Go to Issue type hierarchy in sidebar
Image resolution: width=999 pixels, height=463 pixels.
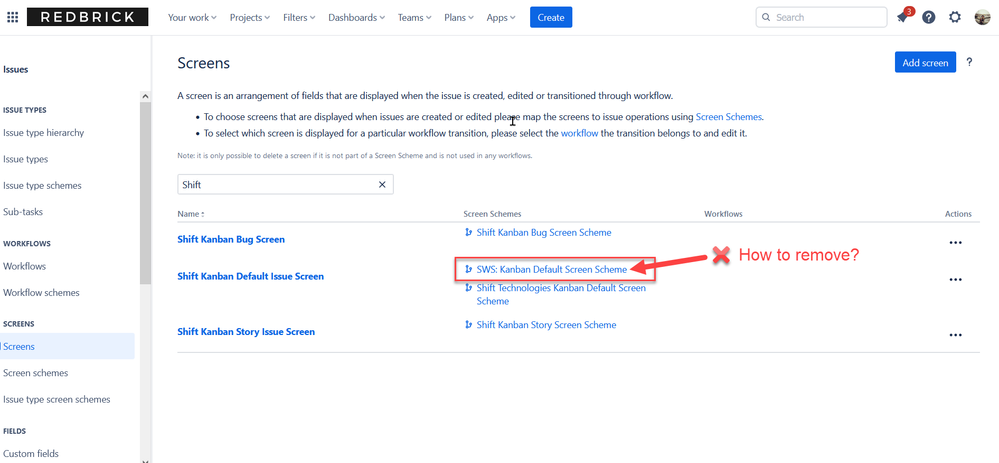pyautogui.click(x=43, y=132)
